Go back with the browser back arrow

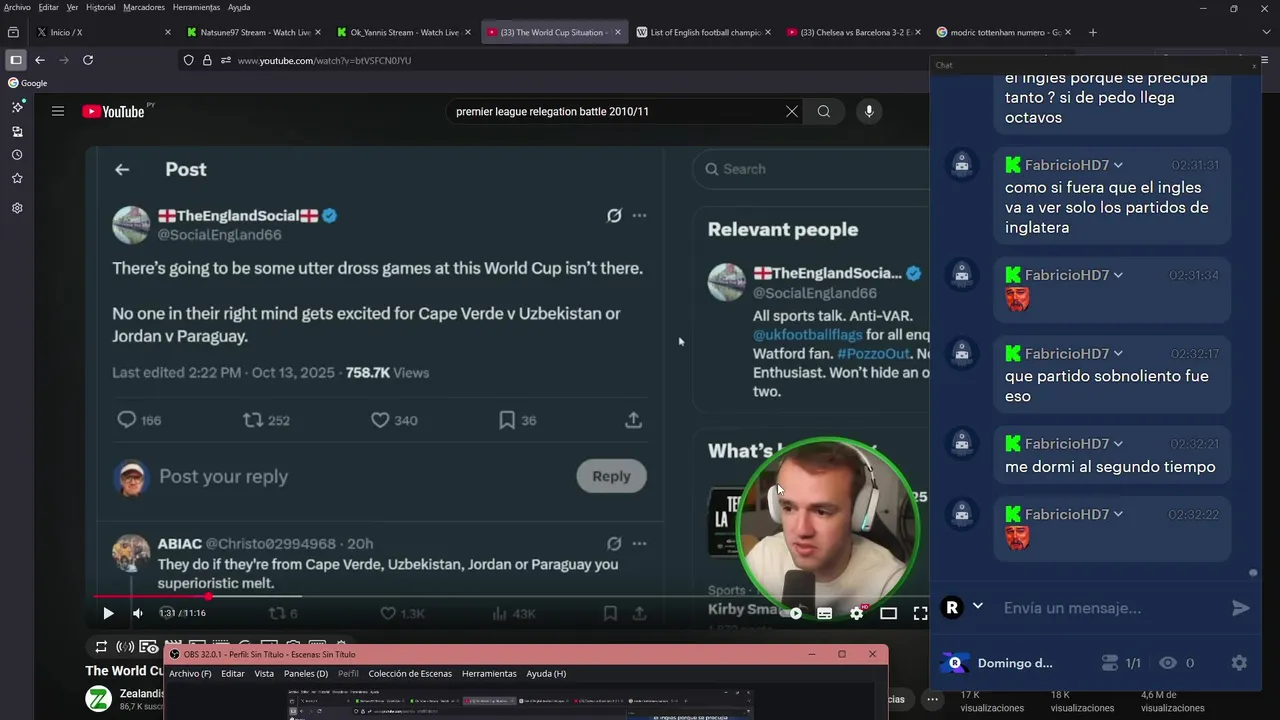point(40,60)
